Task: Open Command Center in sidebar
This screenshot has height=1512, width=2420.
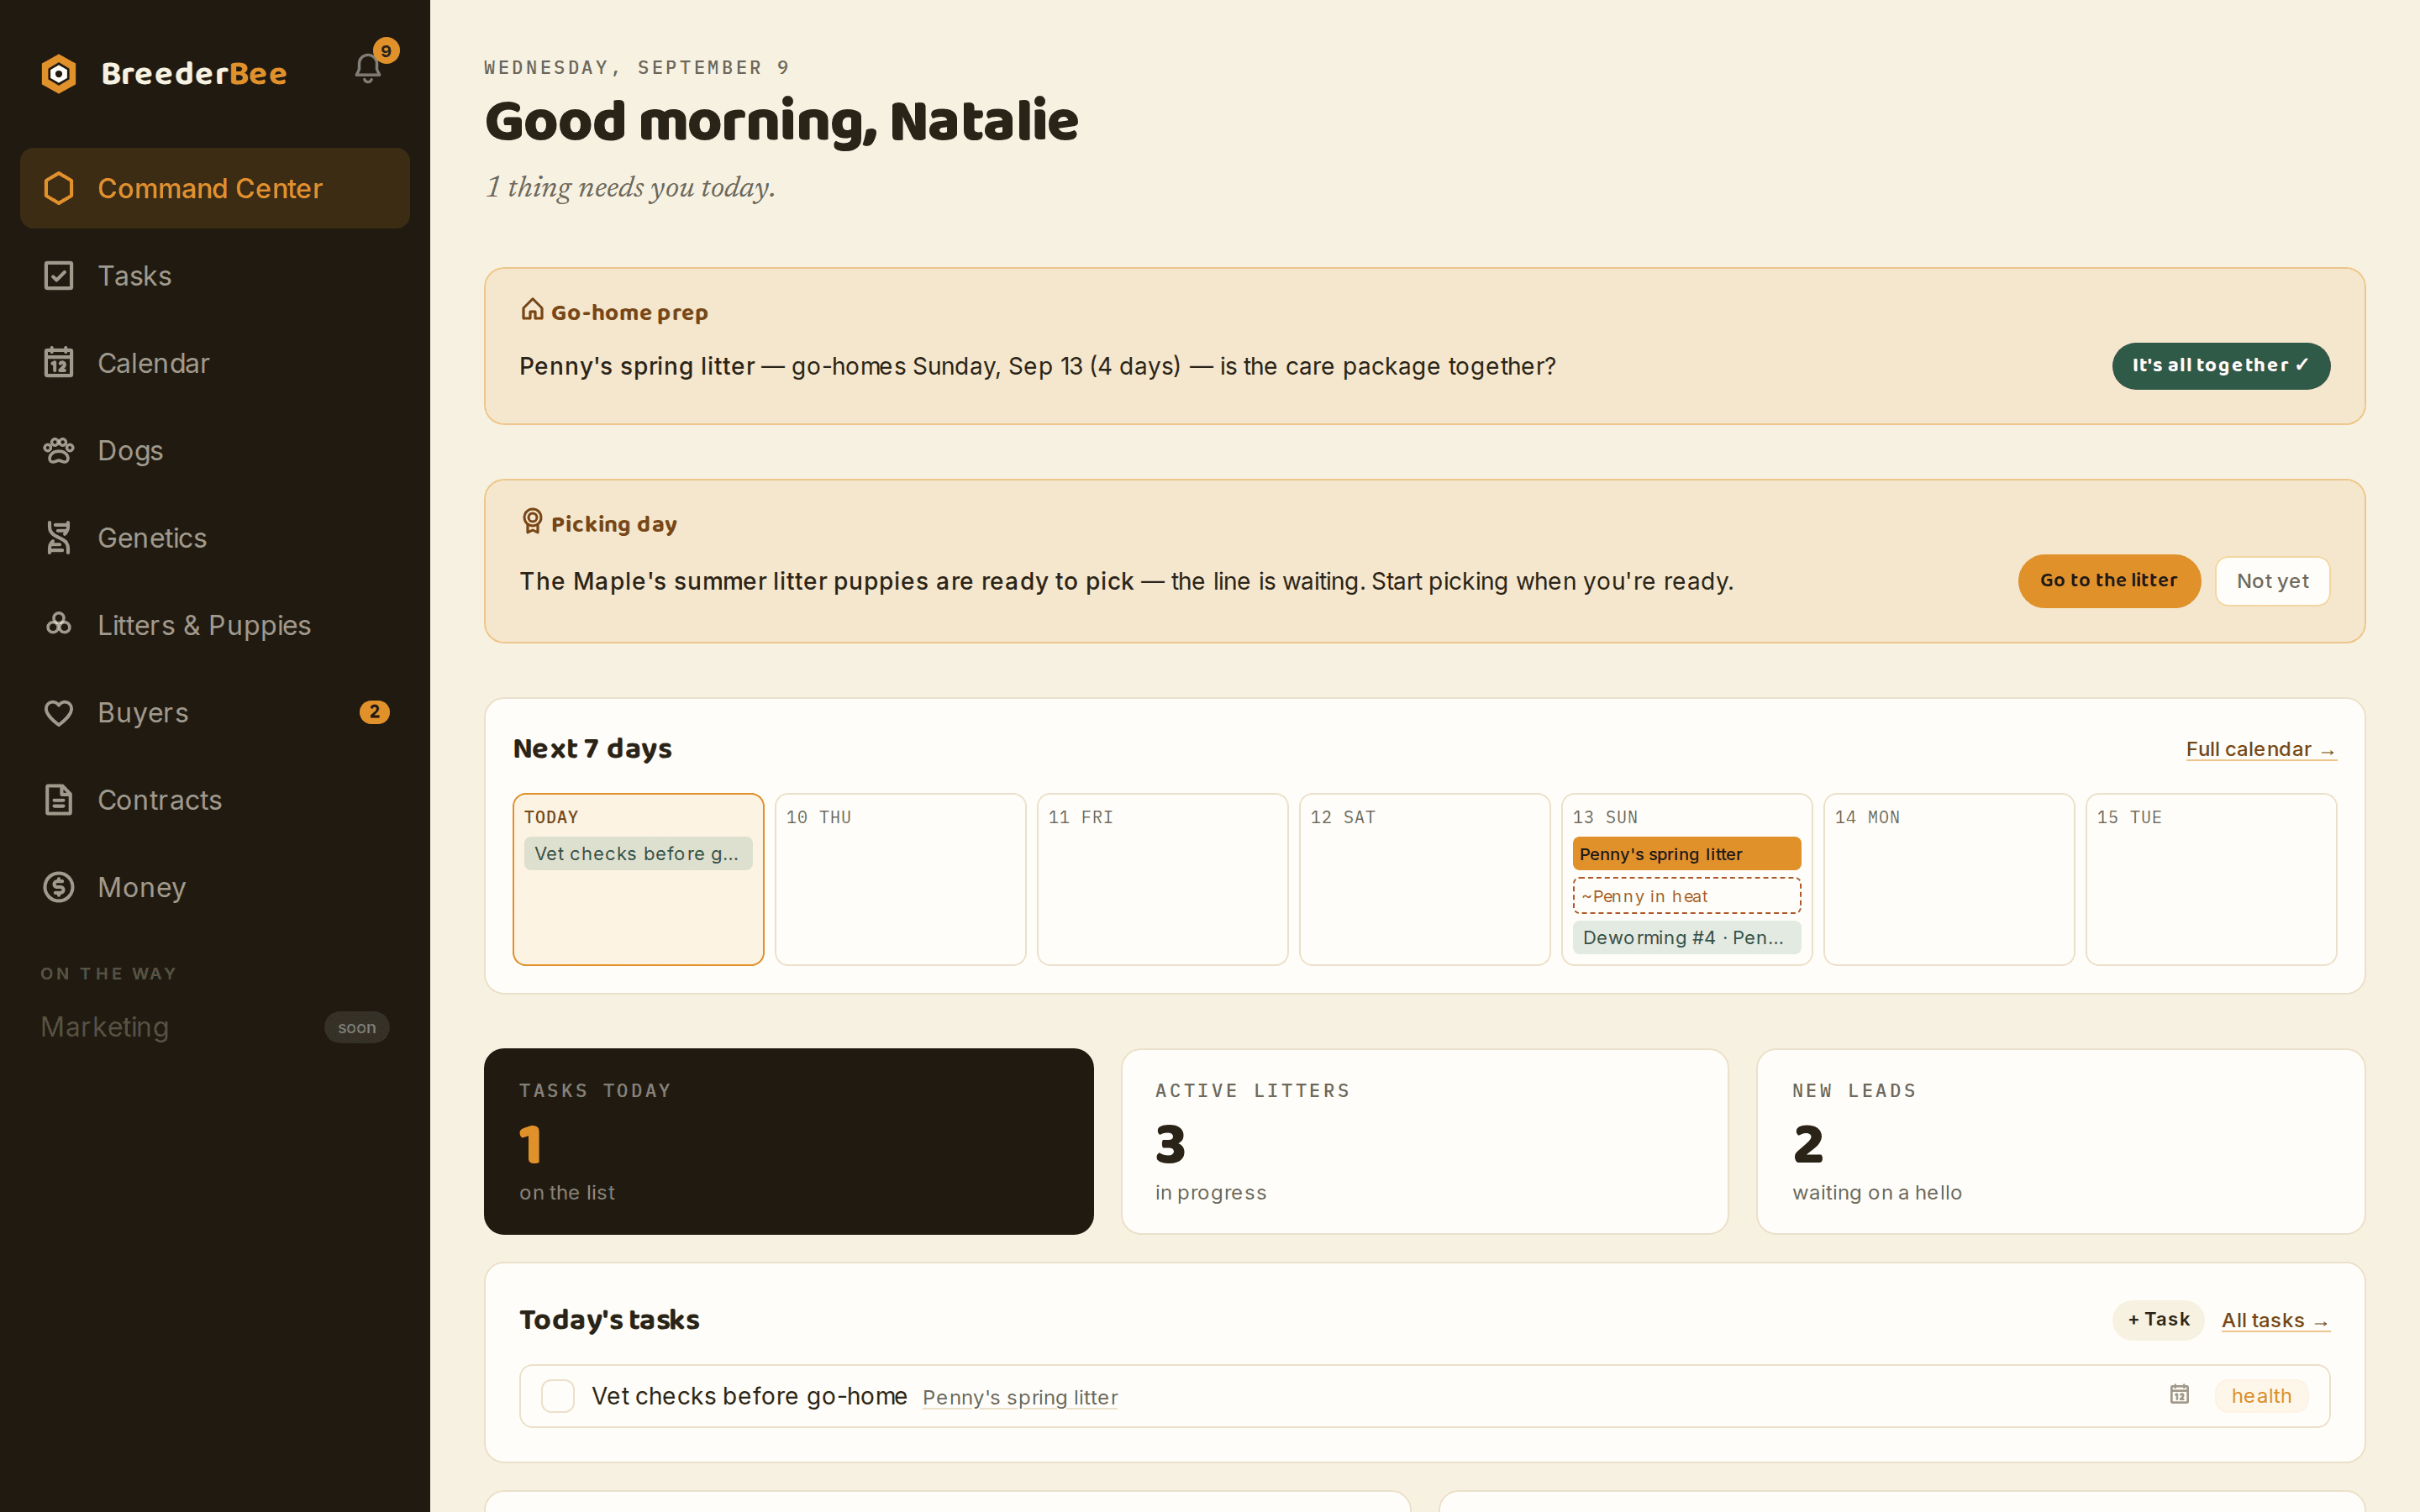Action: [x=215, y=188]
